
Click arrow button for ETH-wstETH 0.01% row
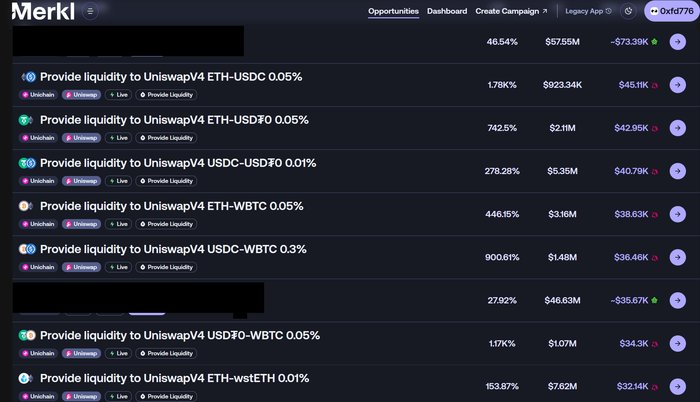pos(677,386)
